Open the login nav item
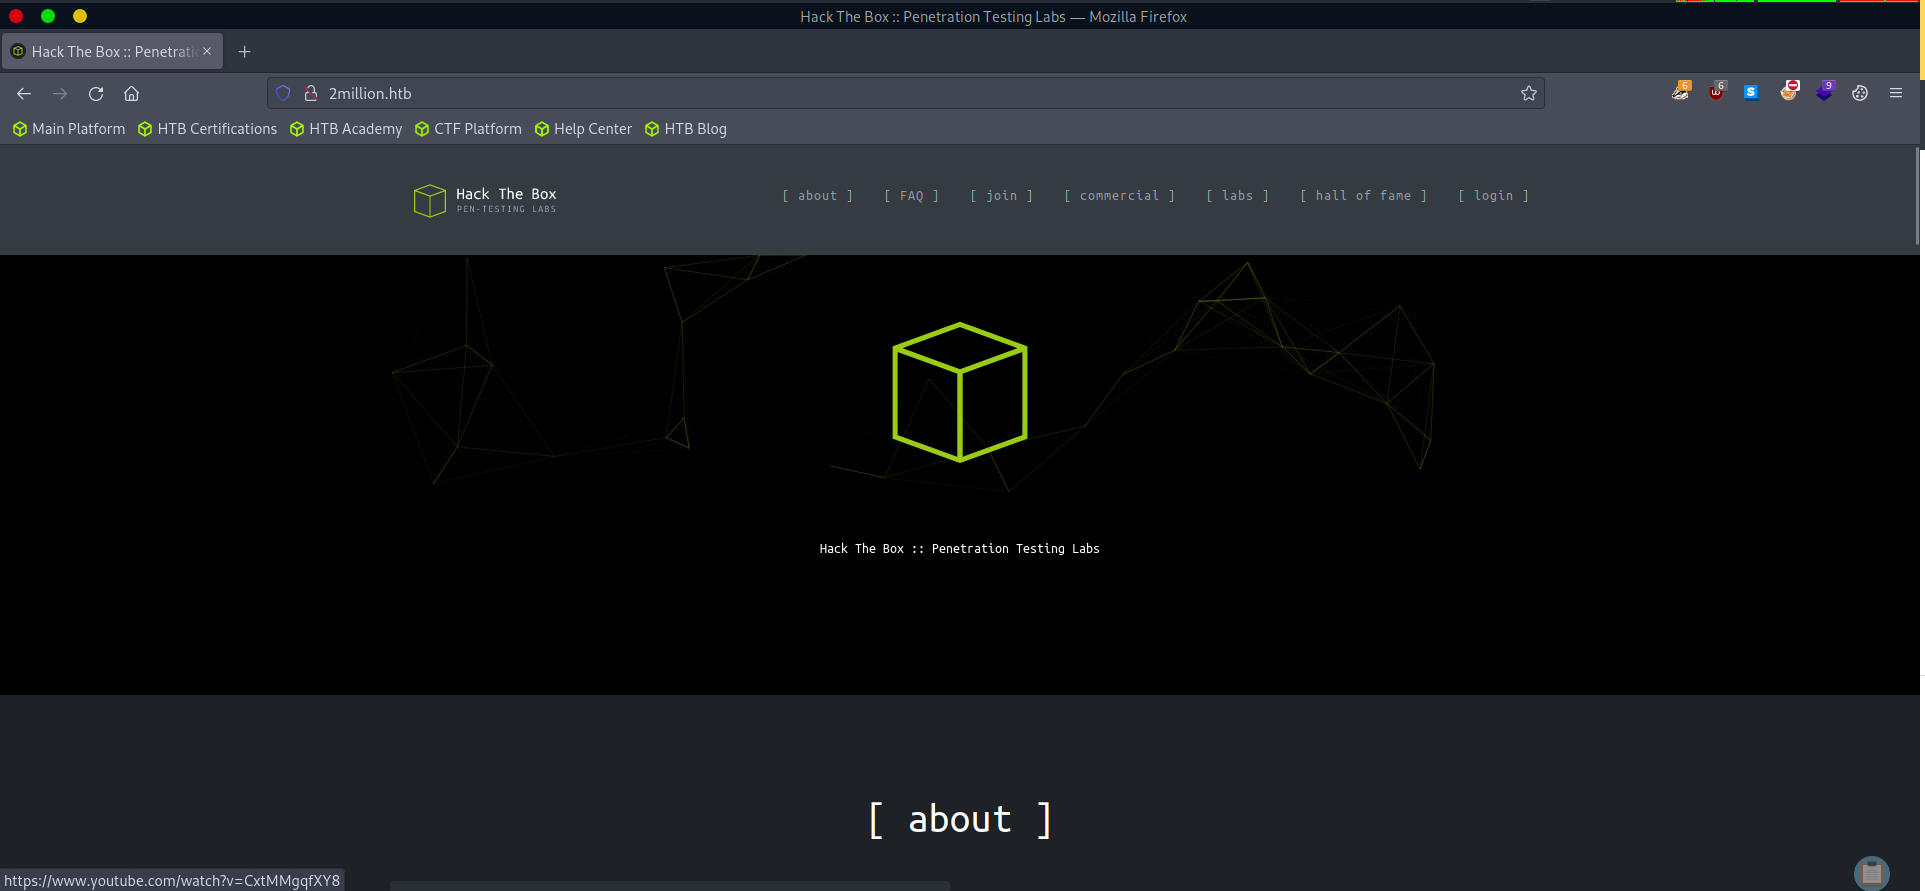The width and height of the screenshot is (1925, 891). point(1494,196)
